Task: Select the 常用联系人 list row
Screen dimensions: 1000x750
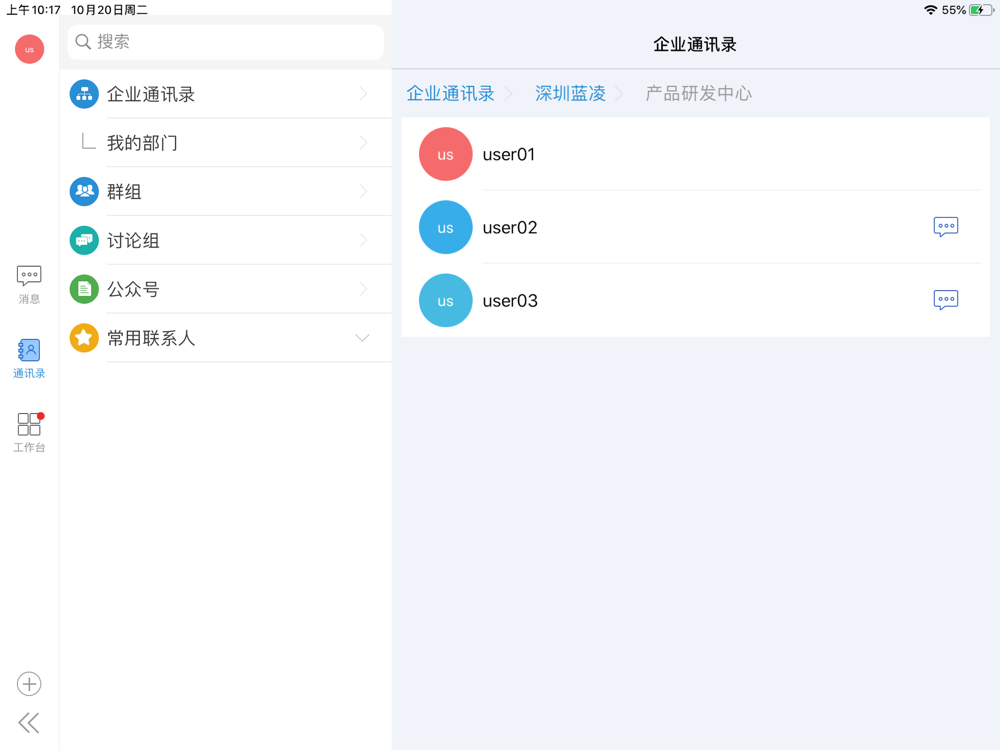Action: coord(226,338)
